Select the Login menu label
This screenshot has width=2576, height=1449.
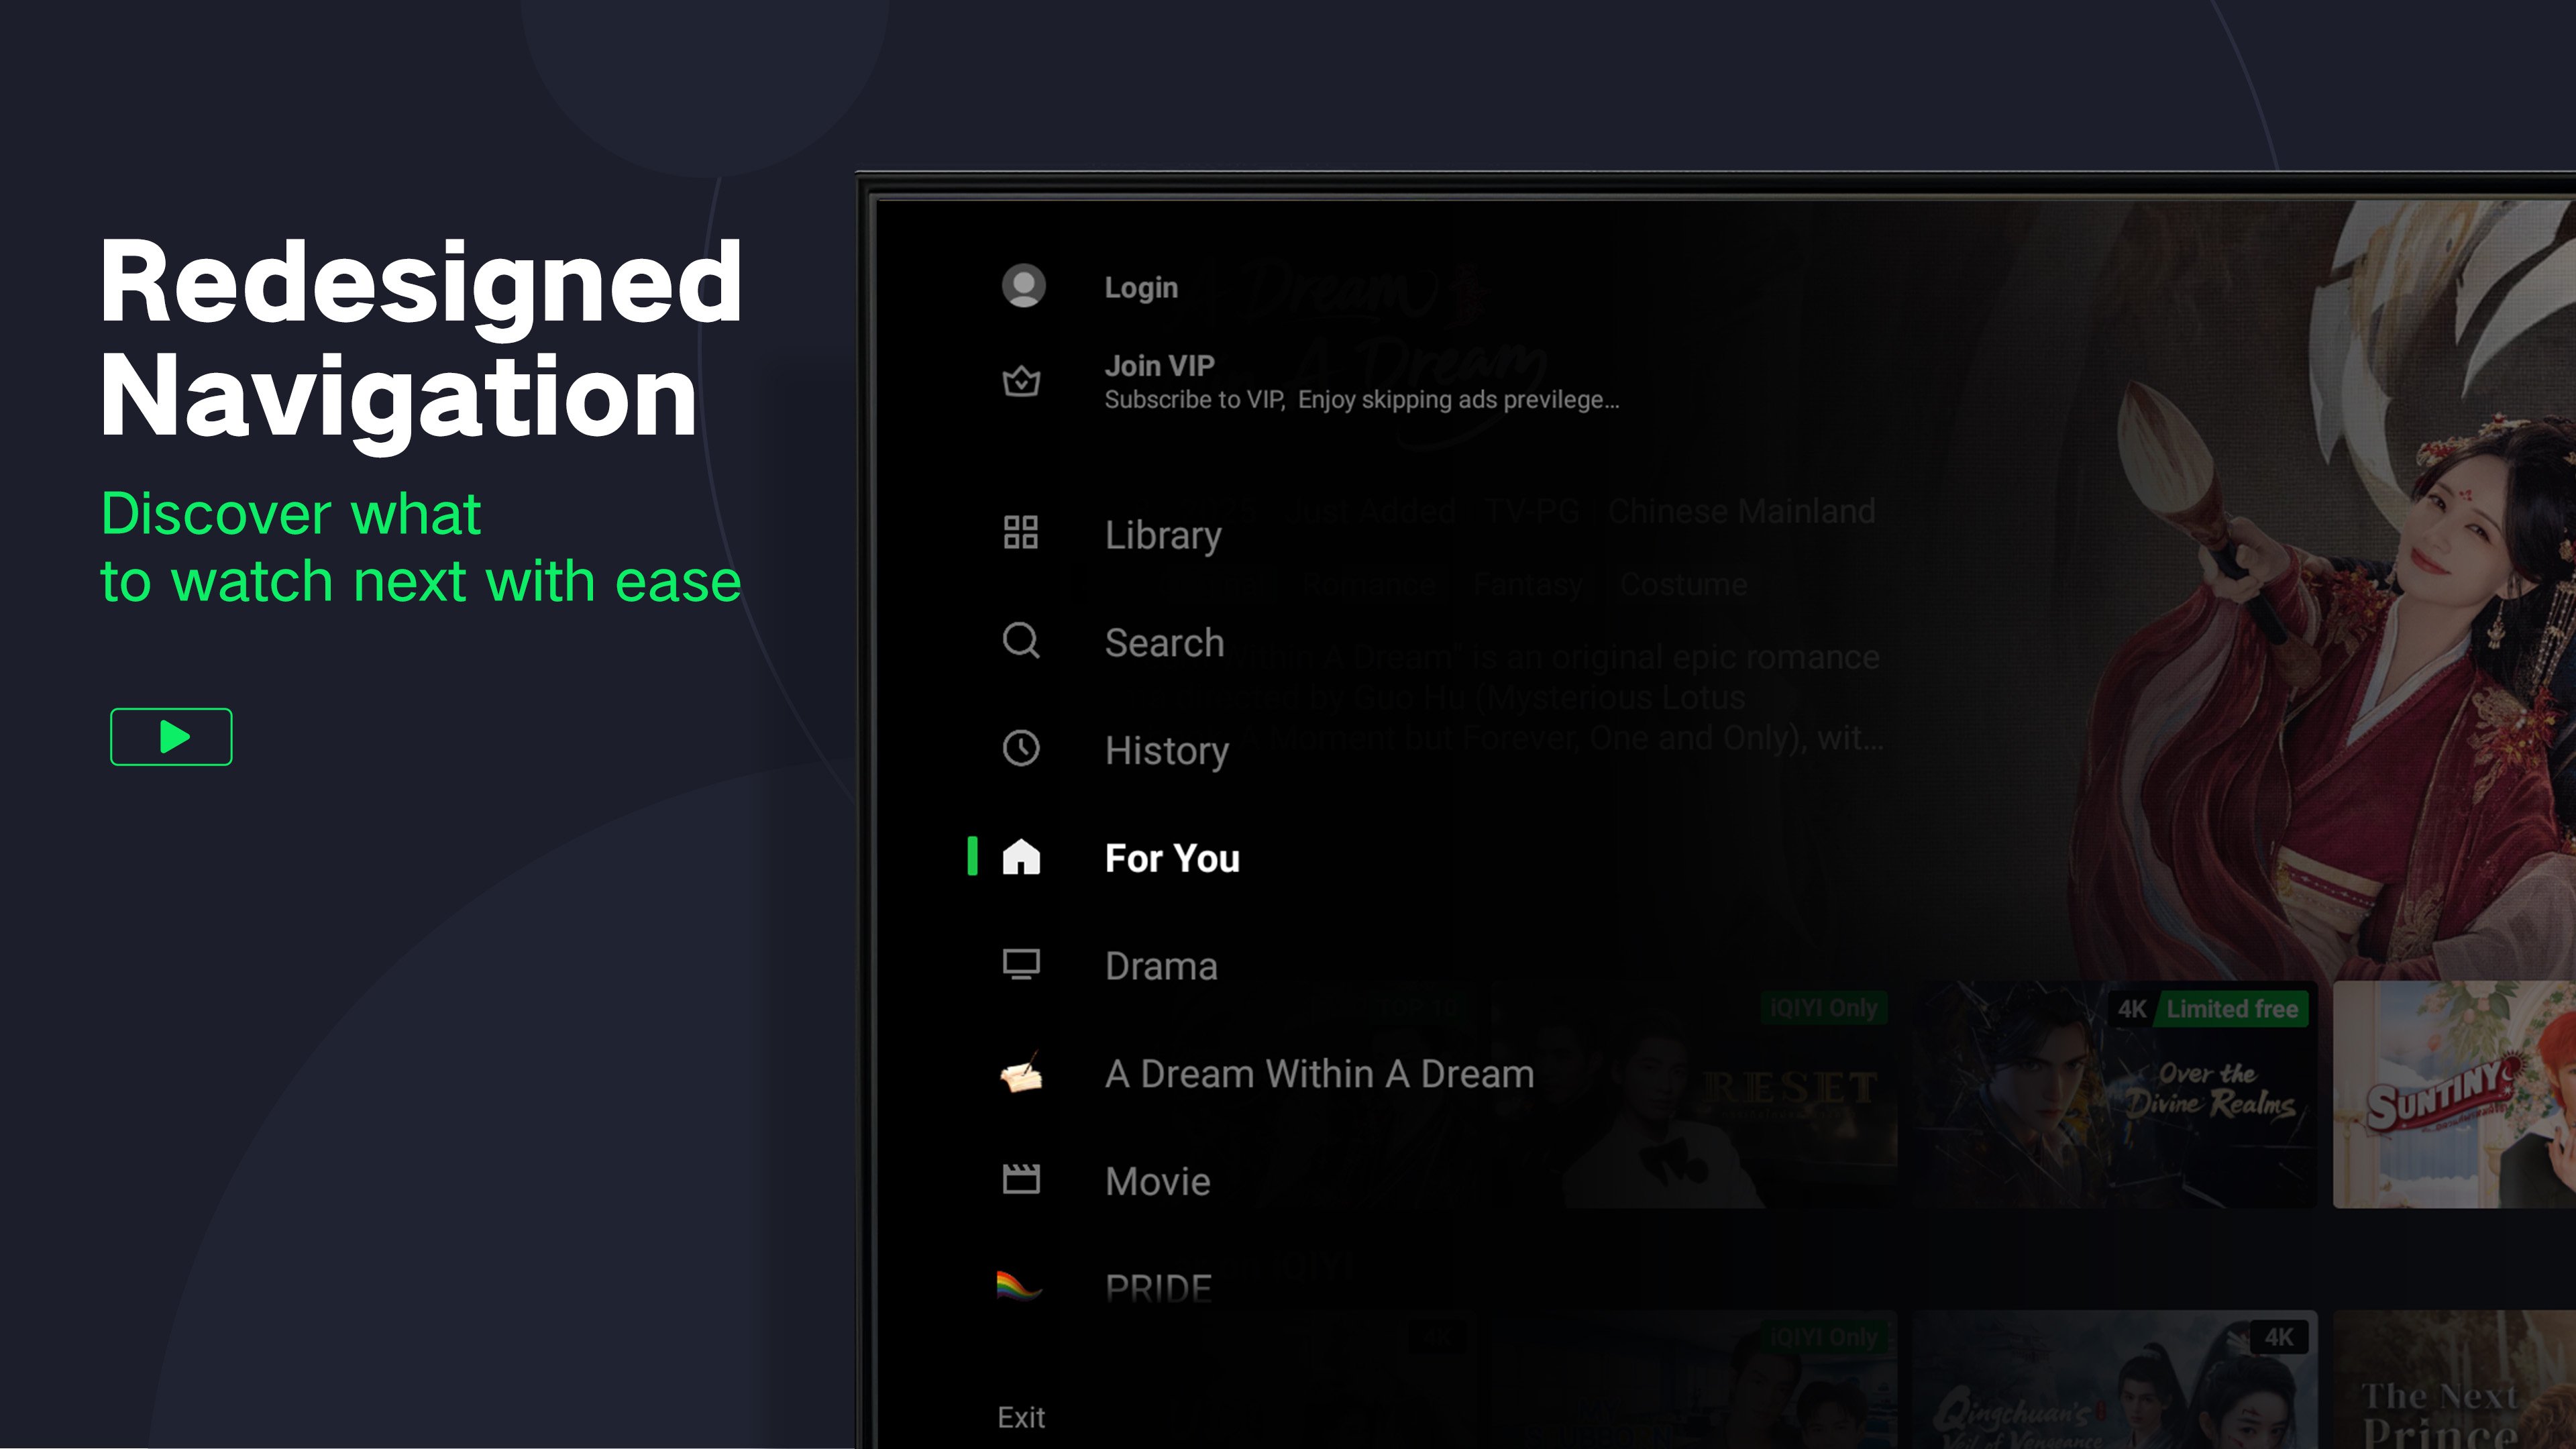click(1140, 288)
